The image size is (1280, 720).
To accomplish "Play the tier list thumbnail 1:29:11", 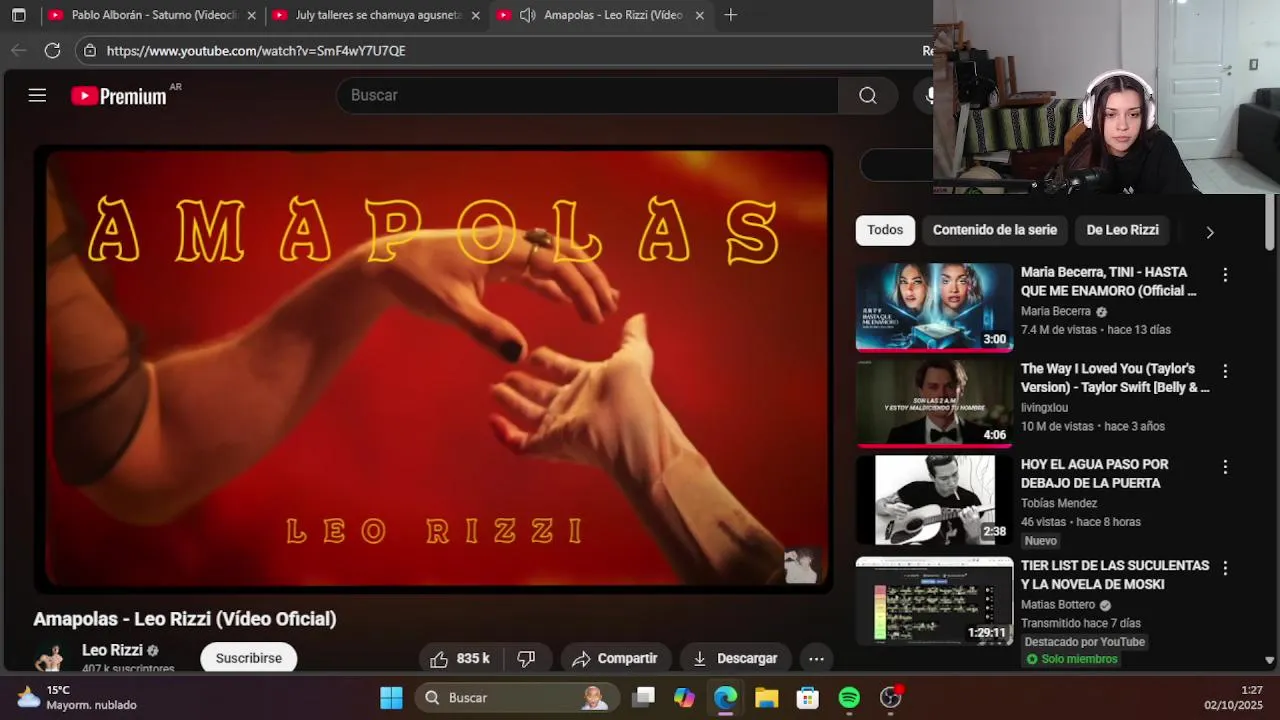I will click(x=934, y=600).
